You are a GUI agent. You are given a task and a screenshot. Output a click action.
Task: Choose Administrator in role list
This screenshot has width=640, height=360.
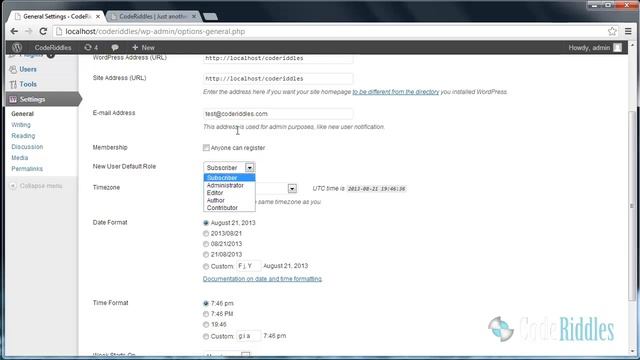coord(229,185)
